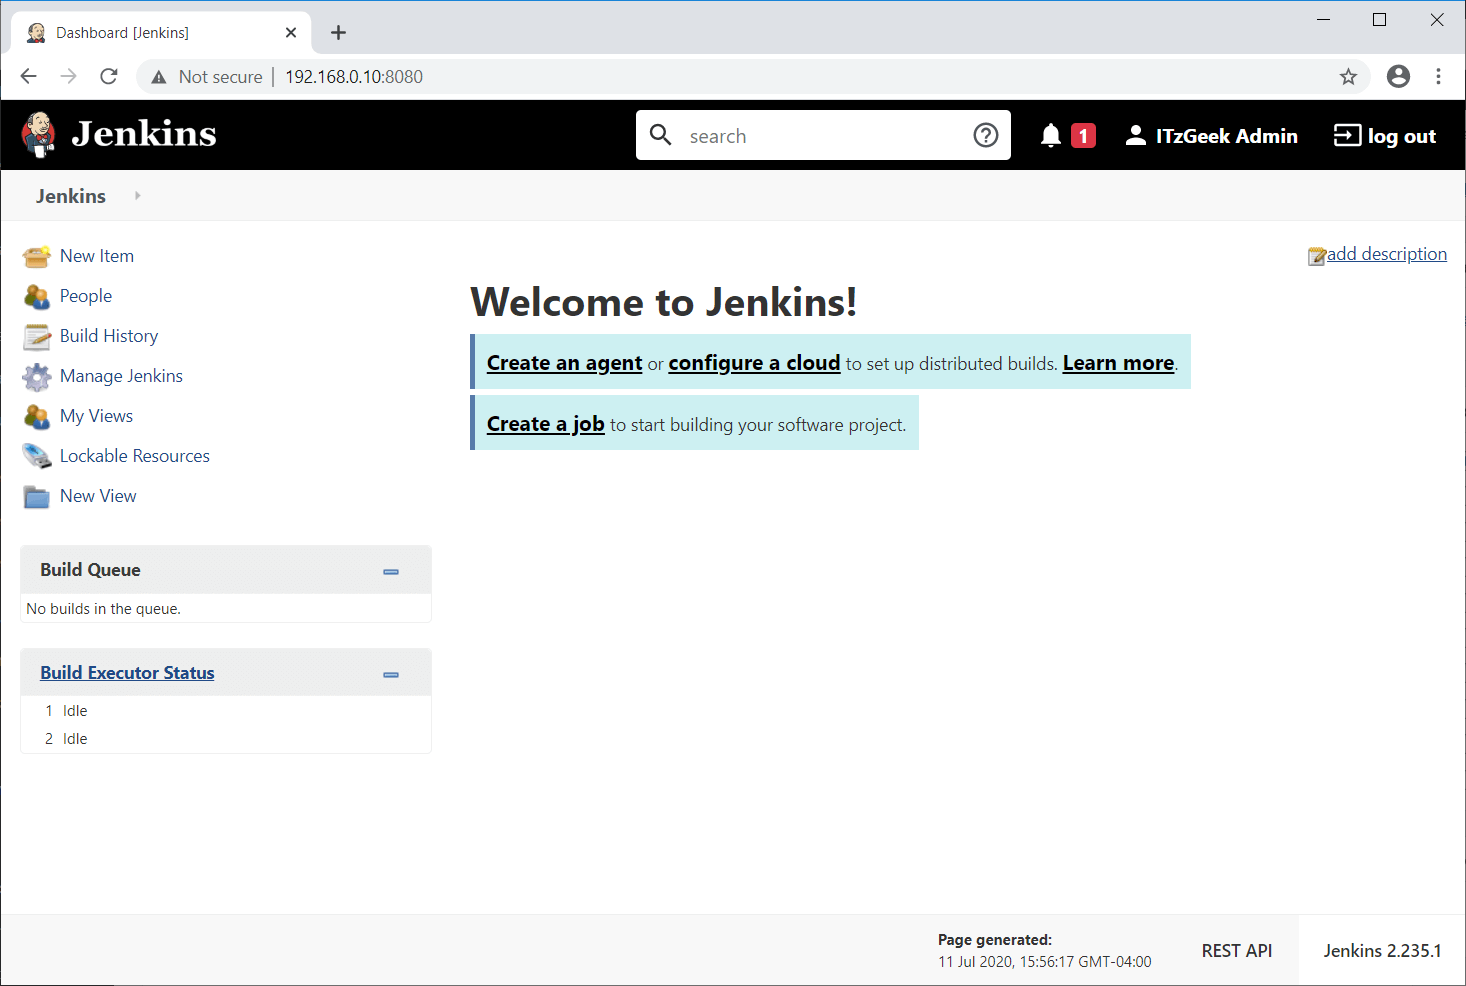
Task: Click the New Item icon
Action: (37, 256)
